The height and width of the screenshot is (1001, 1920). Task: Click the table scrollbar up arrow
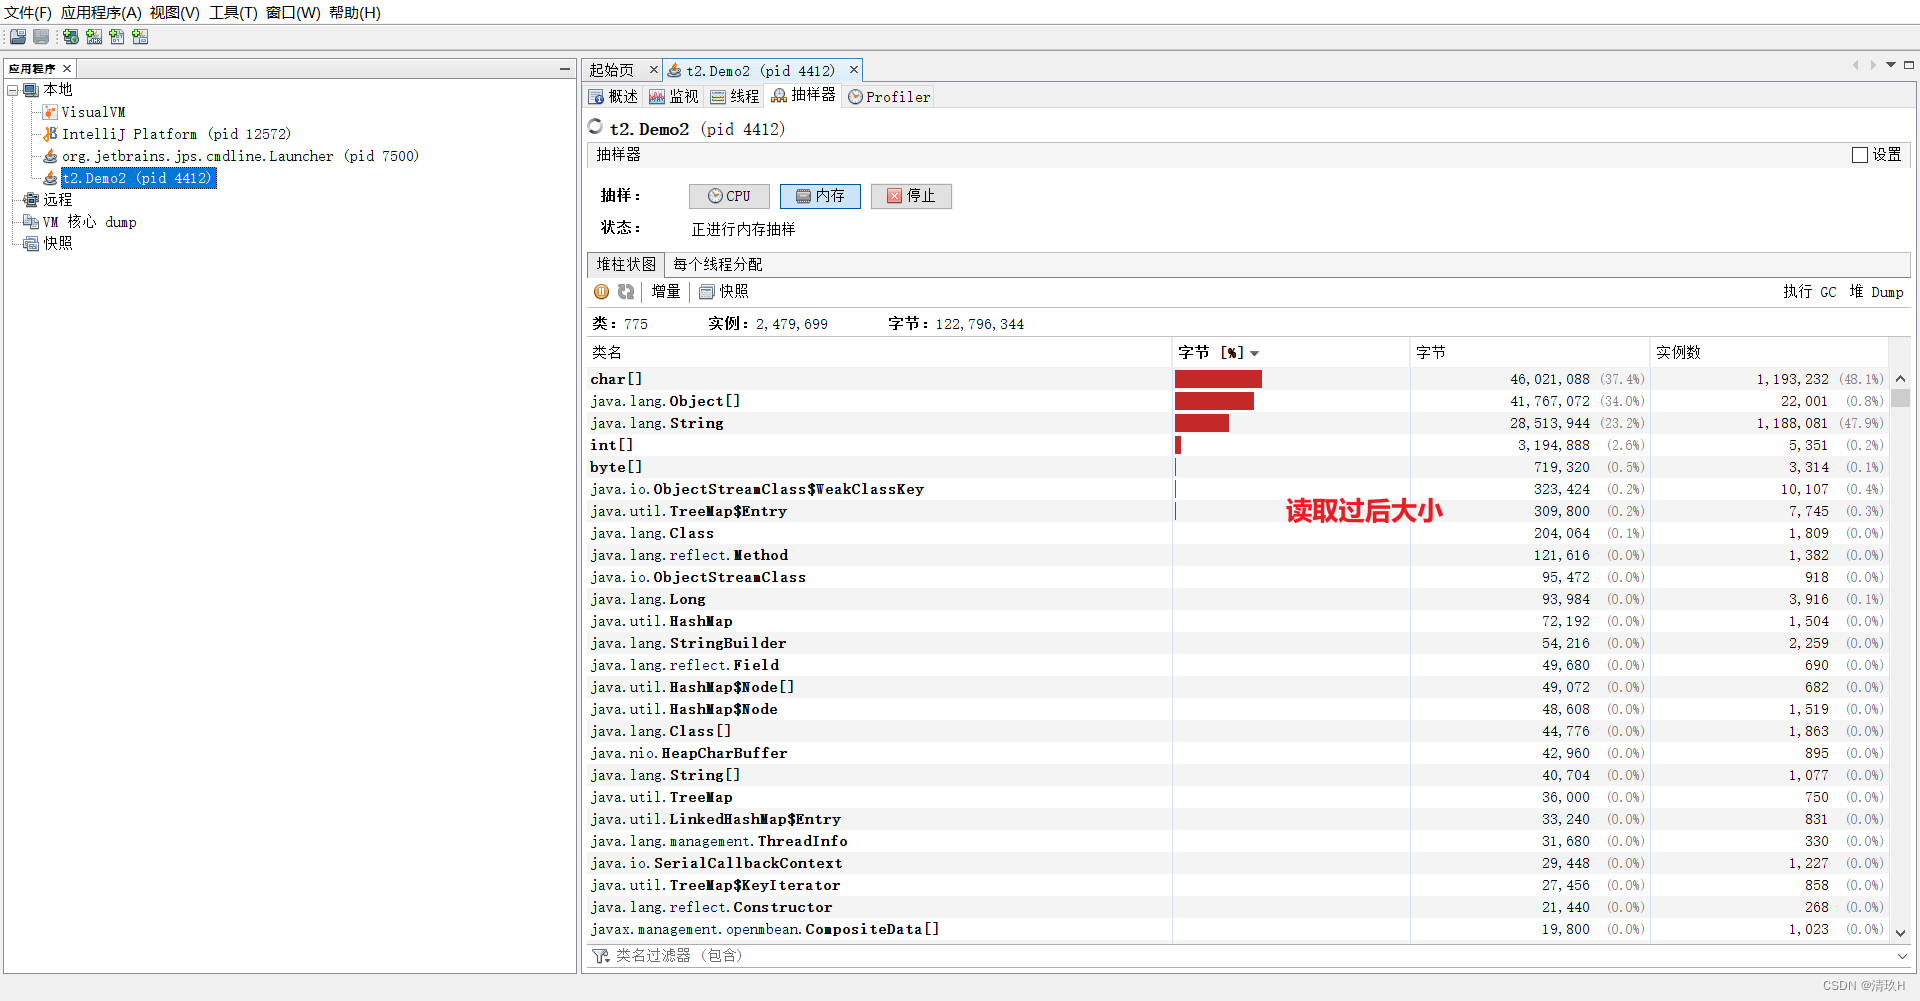click(1900, 379)
